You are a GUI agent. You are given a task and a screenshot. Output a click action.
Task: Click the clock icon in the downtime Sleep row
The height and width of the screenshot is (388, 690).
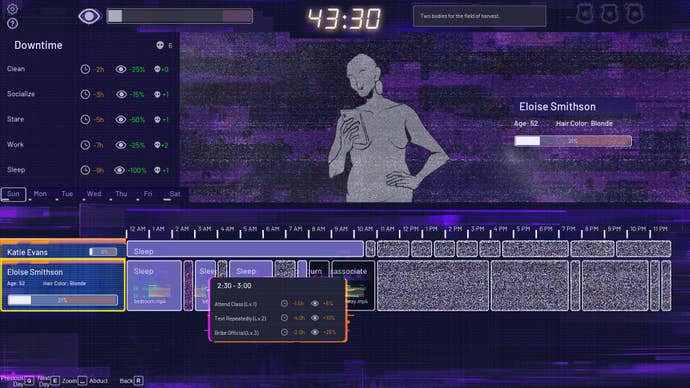coord(85,170)
